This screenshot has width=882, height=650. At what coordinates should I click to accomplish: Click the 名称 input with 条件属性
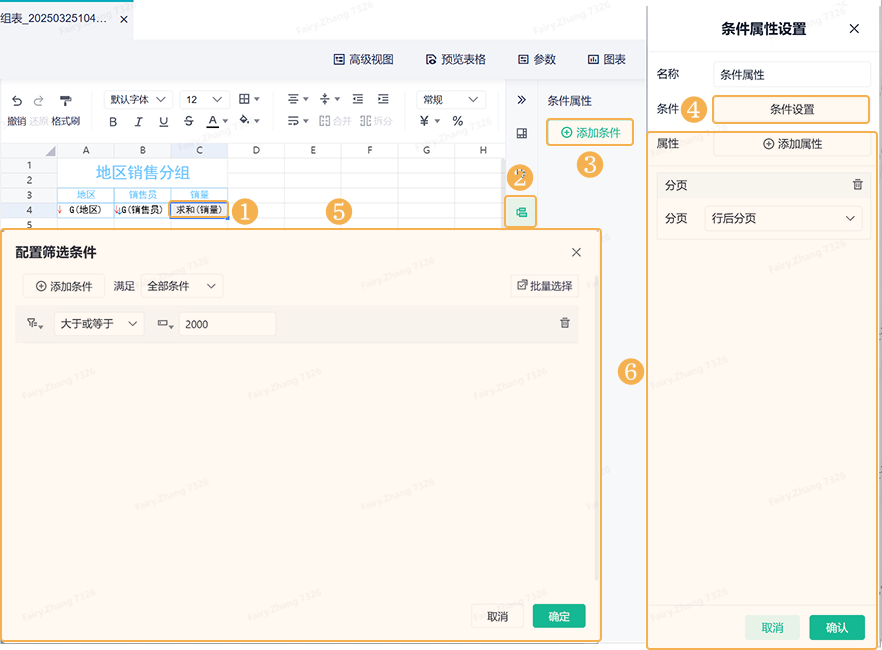(791, 75)
